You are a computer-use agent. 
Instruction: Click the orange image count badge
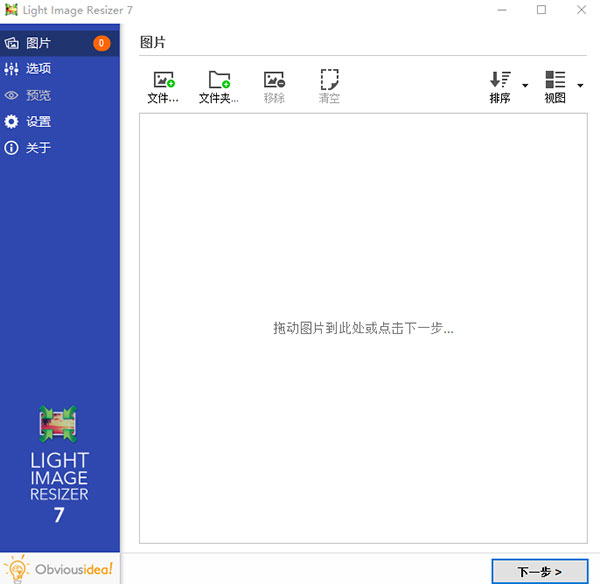pos(102,43)
